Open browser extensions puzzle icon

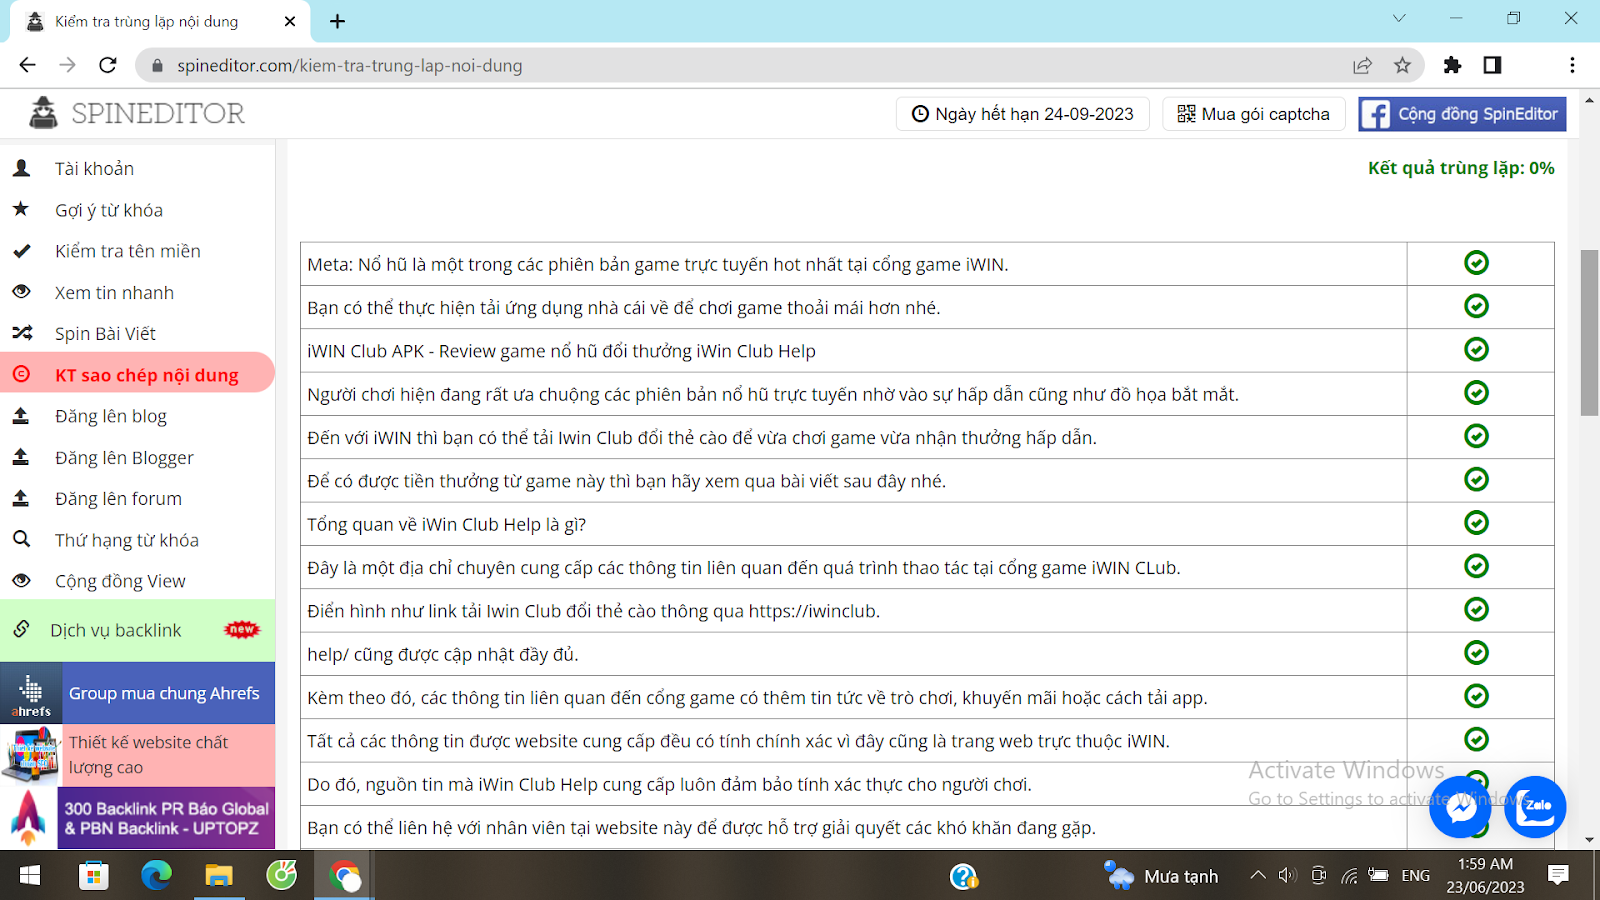(x=1452, y=65)
